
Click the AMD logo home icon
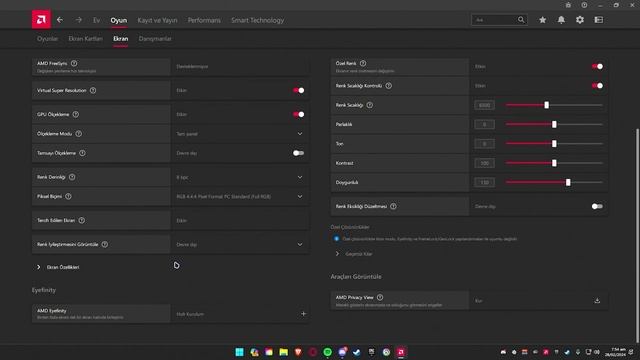click(41, 20)
